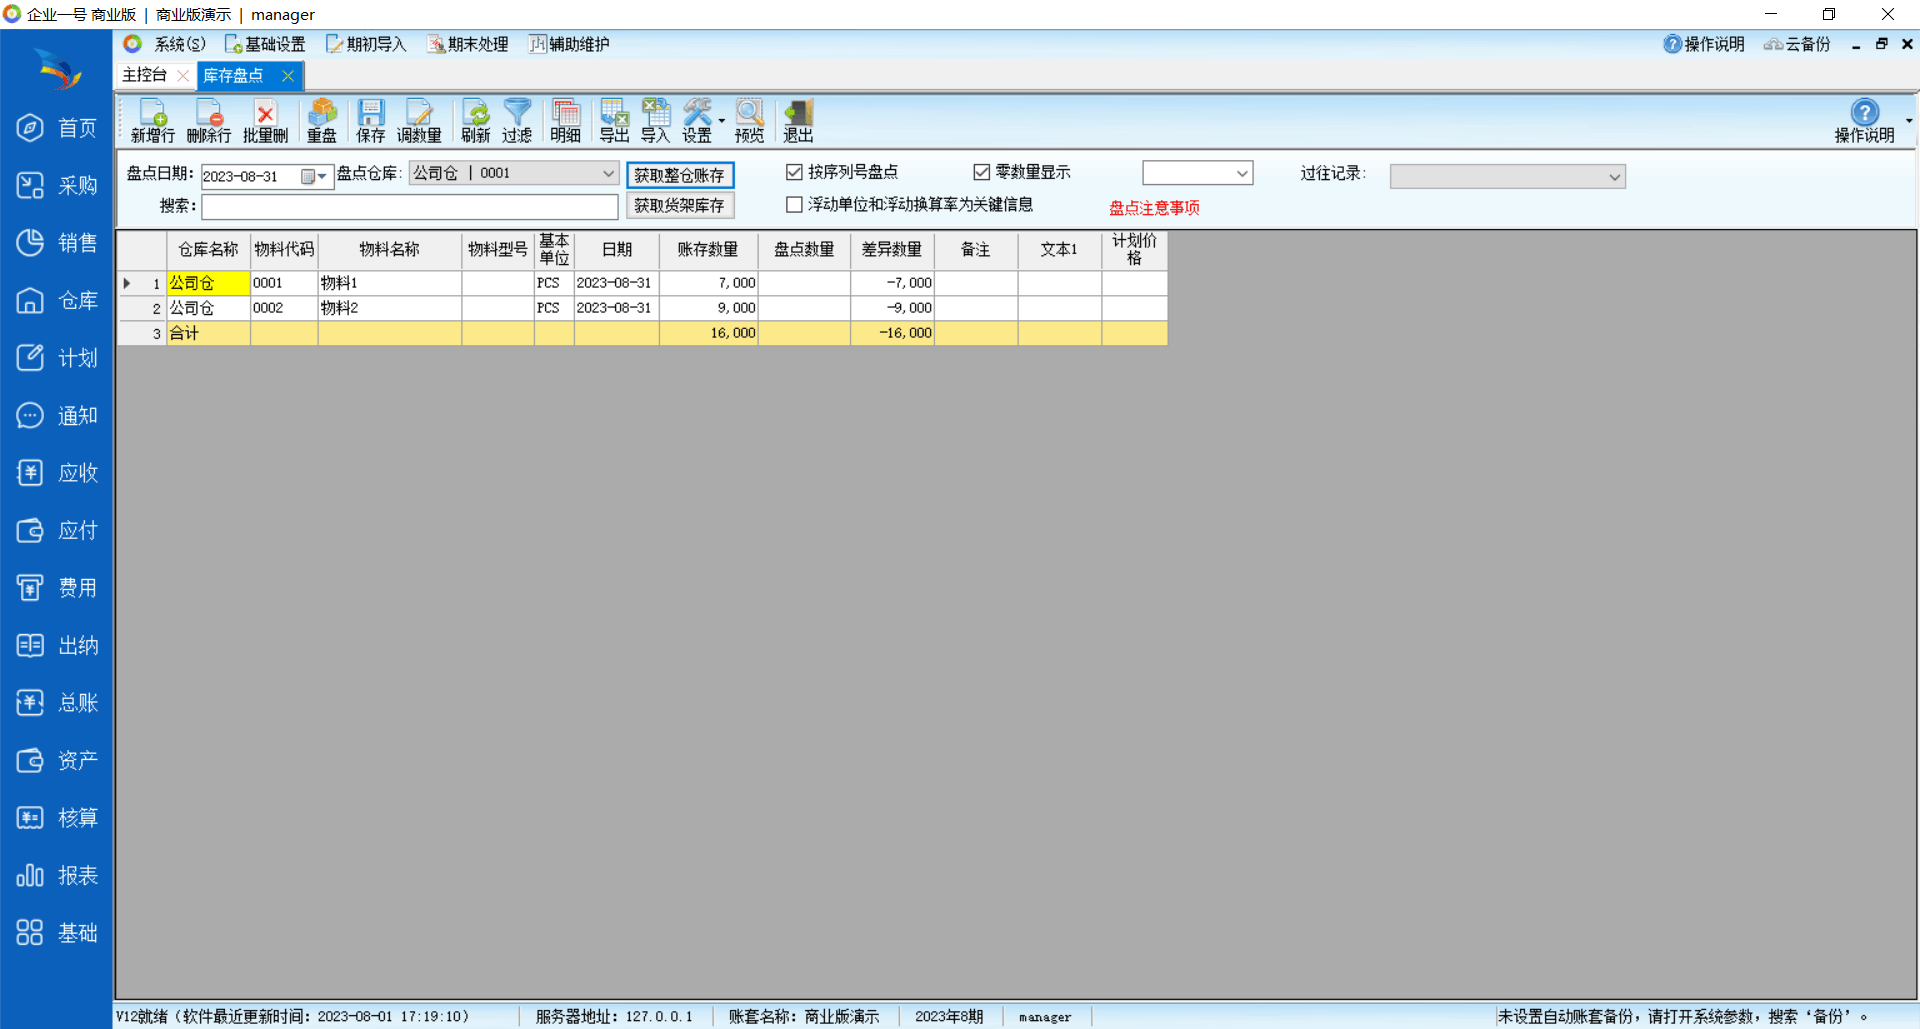Switch to the 主控台 tab
The image size is (1920, 1029).
pyautogui.click(x=145, y=75)
